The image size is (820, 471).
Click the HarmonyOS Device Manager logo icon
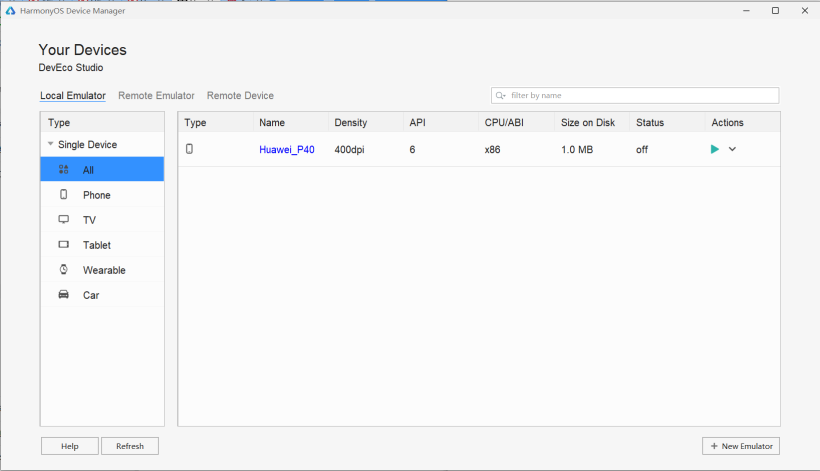tap(10, 10)
